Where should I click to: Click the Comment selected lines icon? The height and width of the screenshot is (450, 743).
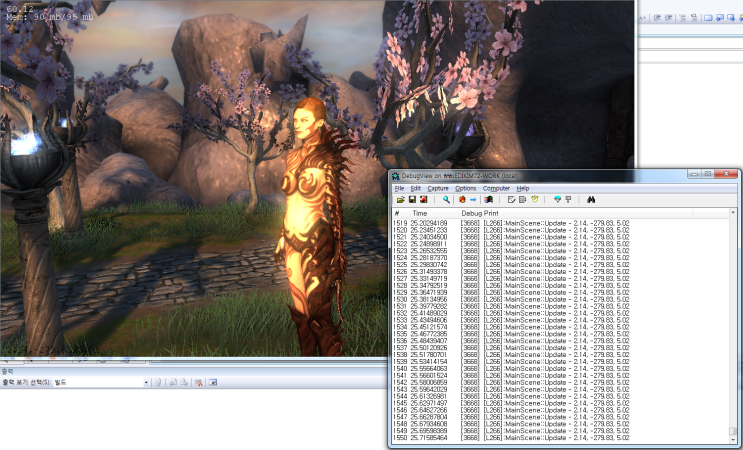[683, 18]
